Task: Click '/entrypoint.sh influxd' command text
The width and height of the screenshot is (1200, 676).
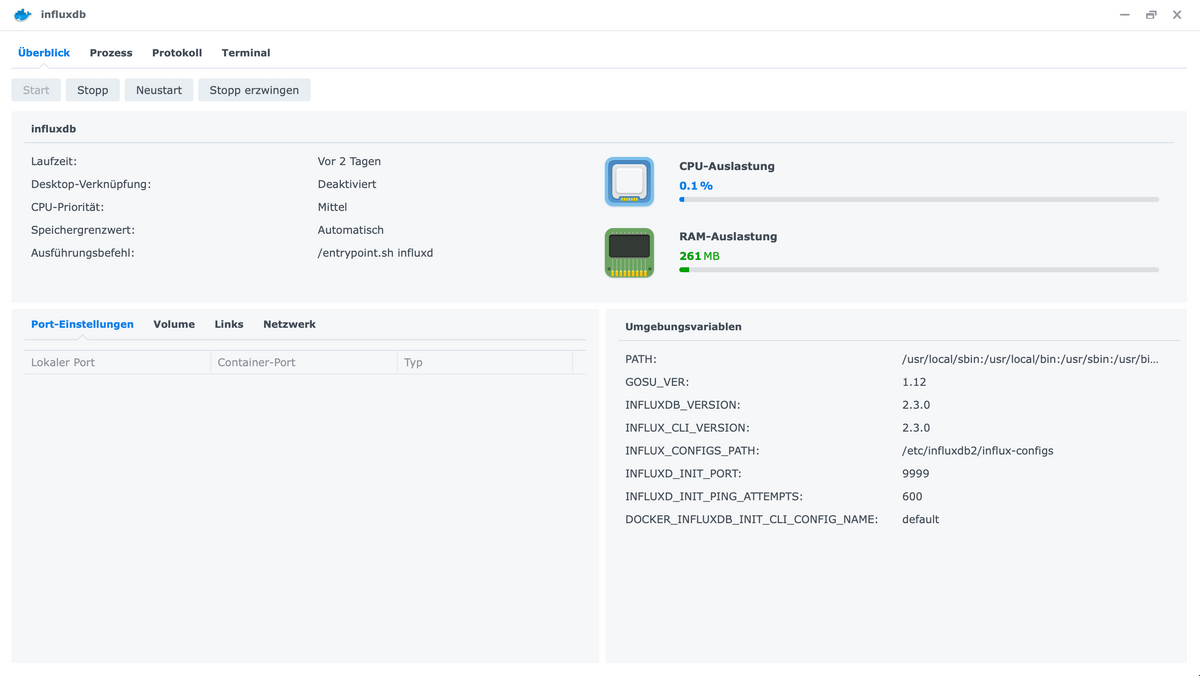Action: (375, 253)
